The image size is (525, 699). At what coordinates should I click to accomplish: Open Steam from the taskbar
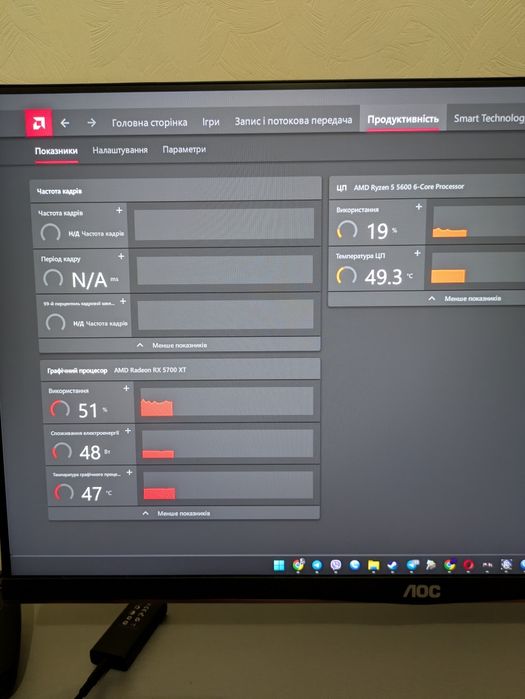[392, 565]
